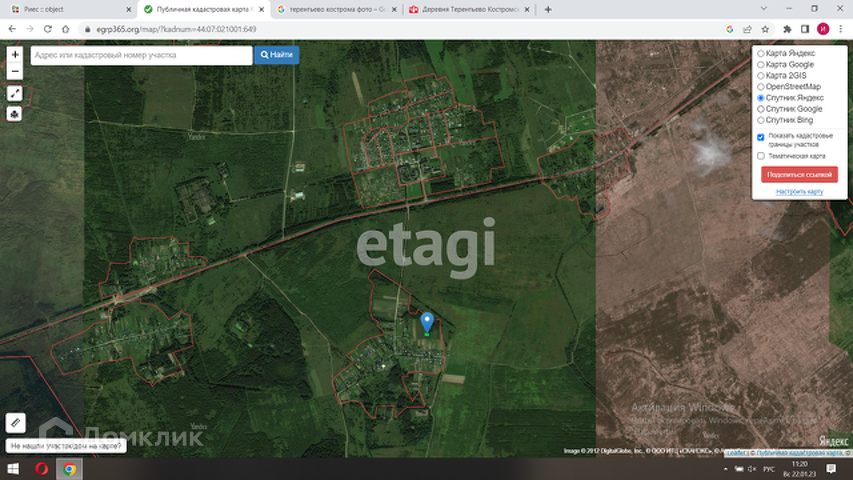Toggle the browser side panel
This screenshot has width=853, height=480.
point(805,29)
